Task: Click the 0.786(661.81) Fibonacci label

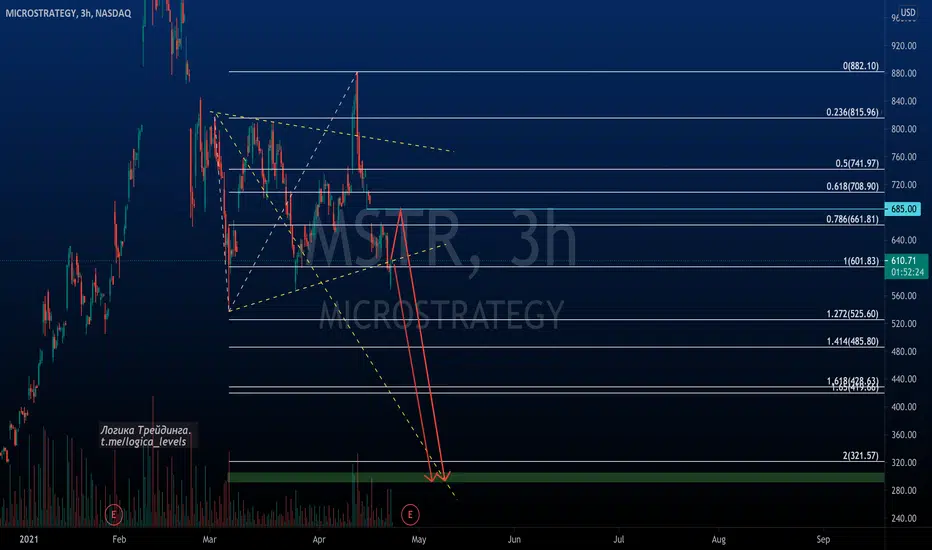Action: 852,219
